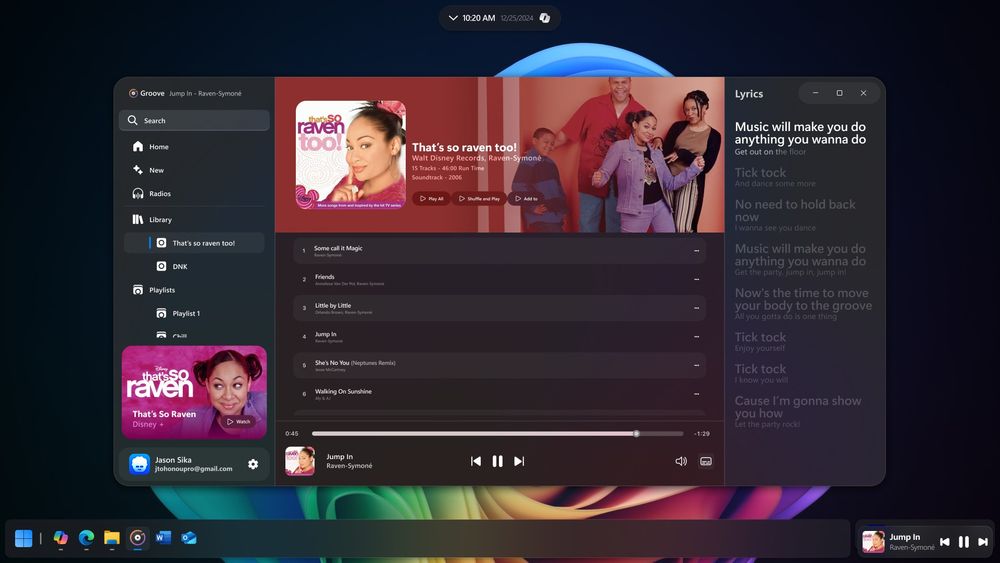Pause playback from the taskbar media widget

click(x=964, y=541)
